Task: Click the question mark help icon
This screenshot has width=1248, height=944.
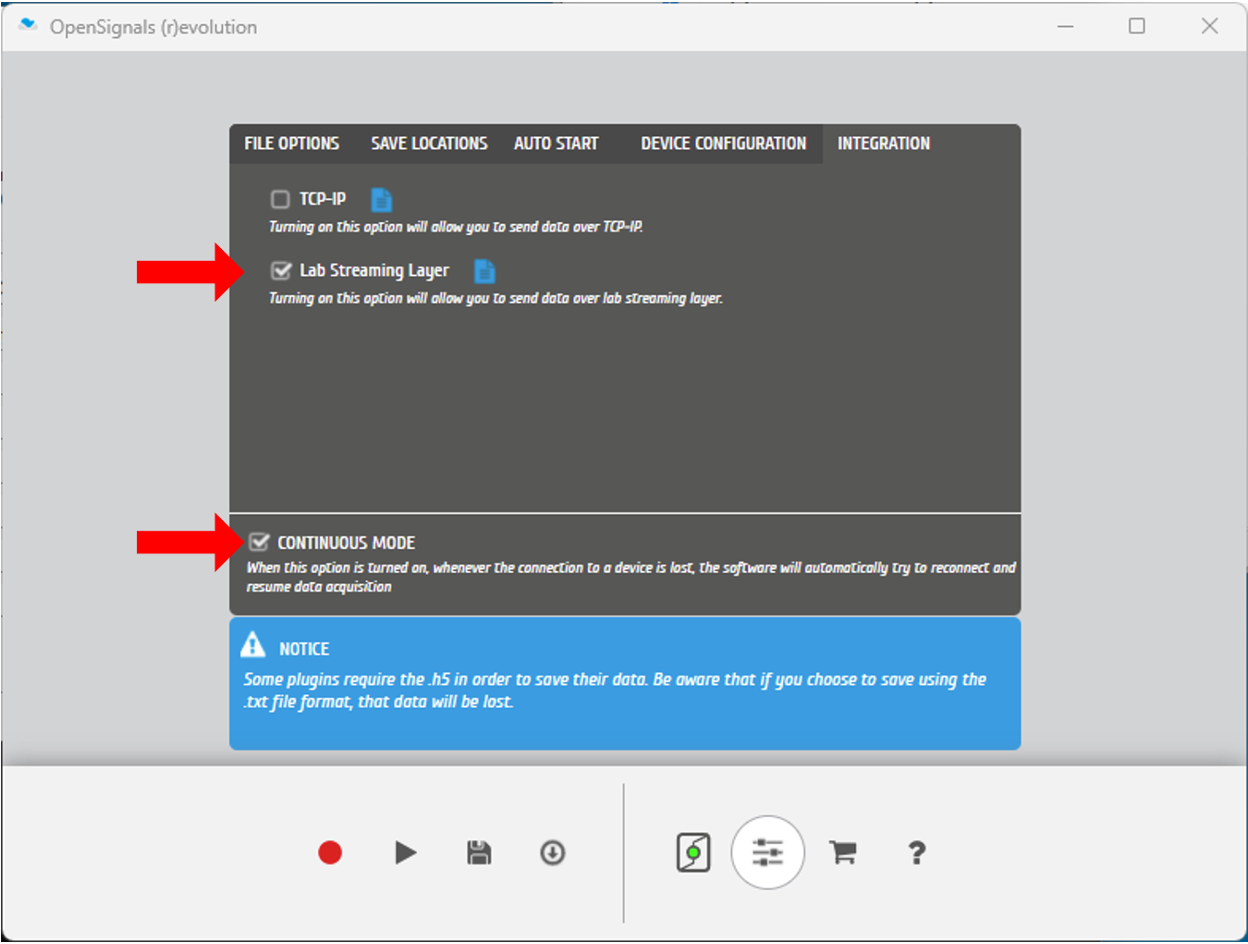Action: pos(916,853)
